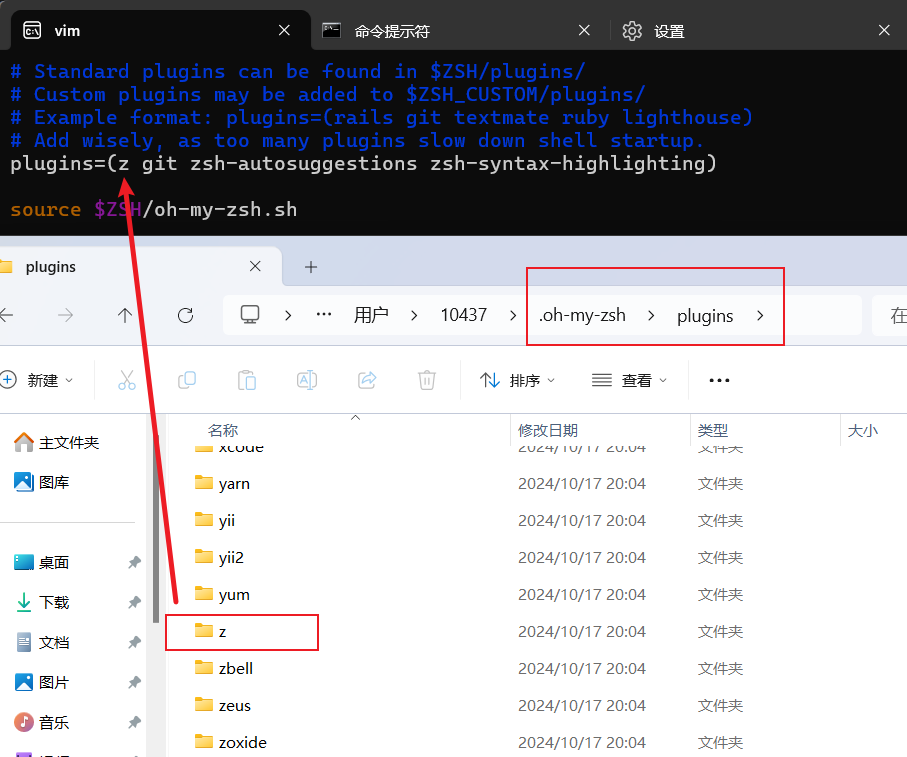The width and height of the screenshot is (907, 757).
Task: Sort by the 类型 column header
Action: point(713,430)
